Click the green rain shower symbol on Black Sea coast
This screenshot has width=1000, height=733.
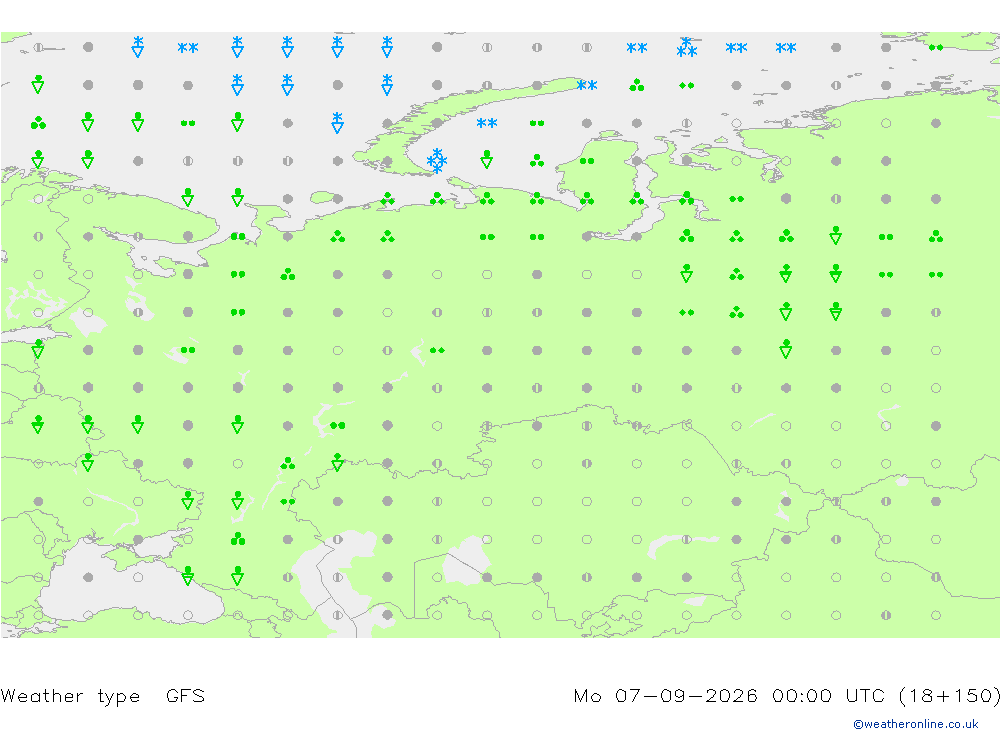click(188, 575)
